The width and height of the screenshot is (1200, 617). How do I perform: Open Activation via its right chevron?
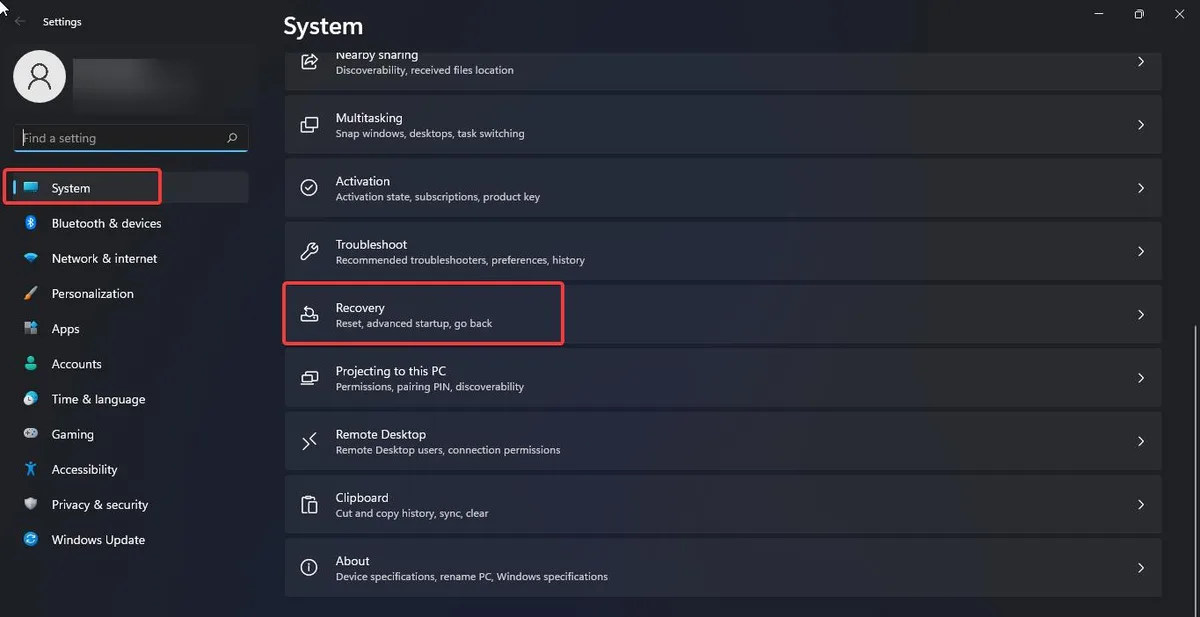(x=1141, y=188)
